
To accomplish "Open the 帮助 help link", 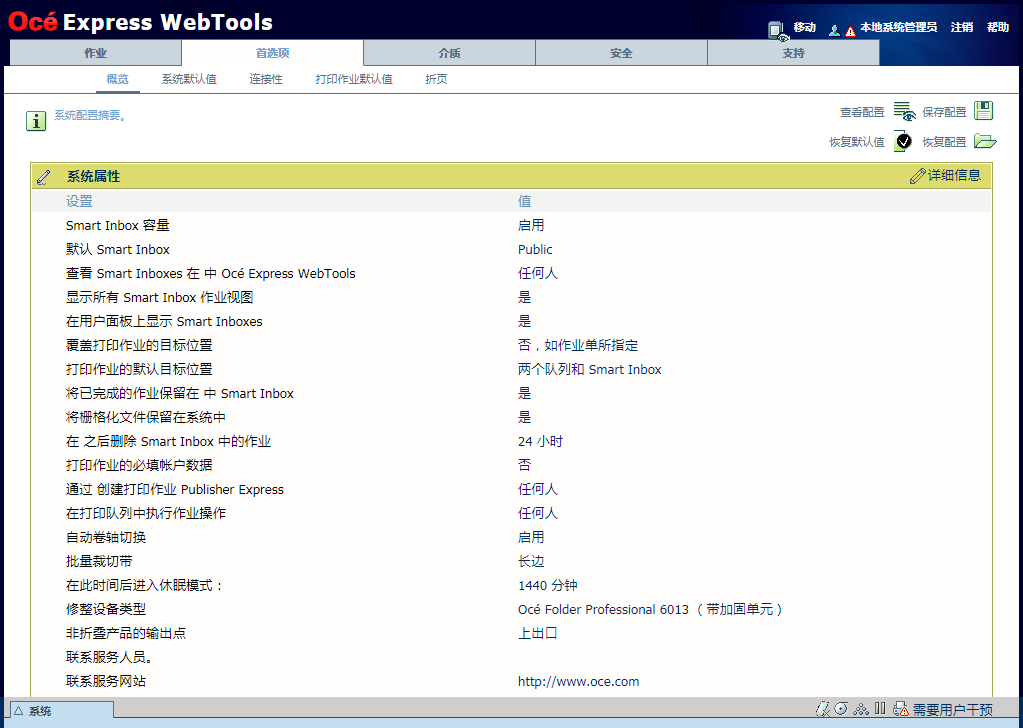I will (998, 27).
